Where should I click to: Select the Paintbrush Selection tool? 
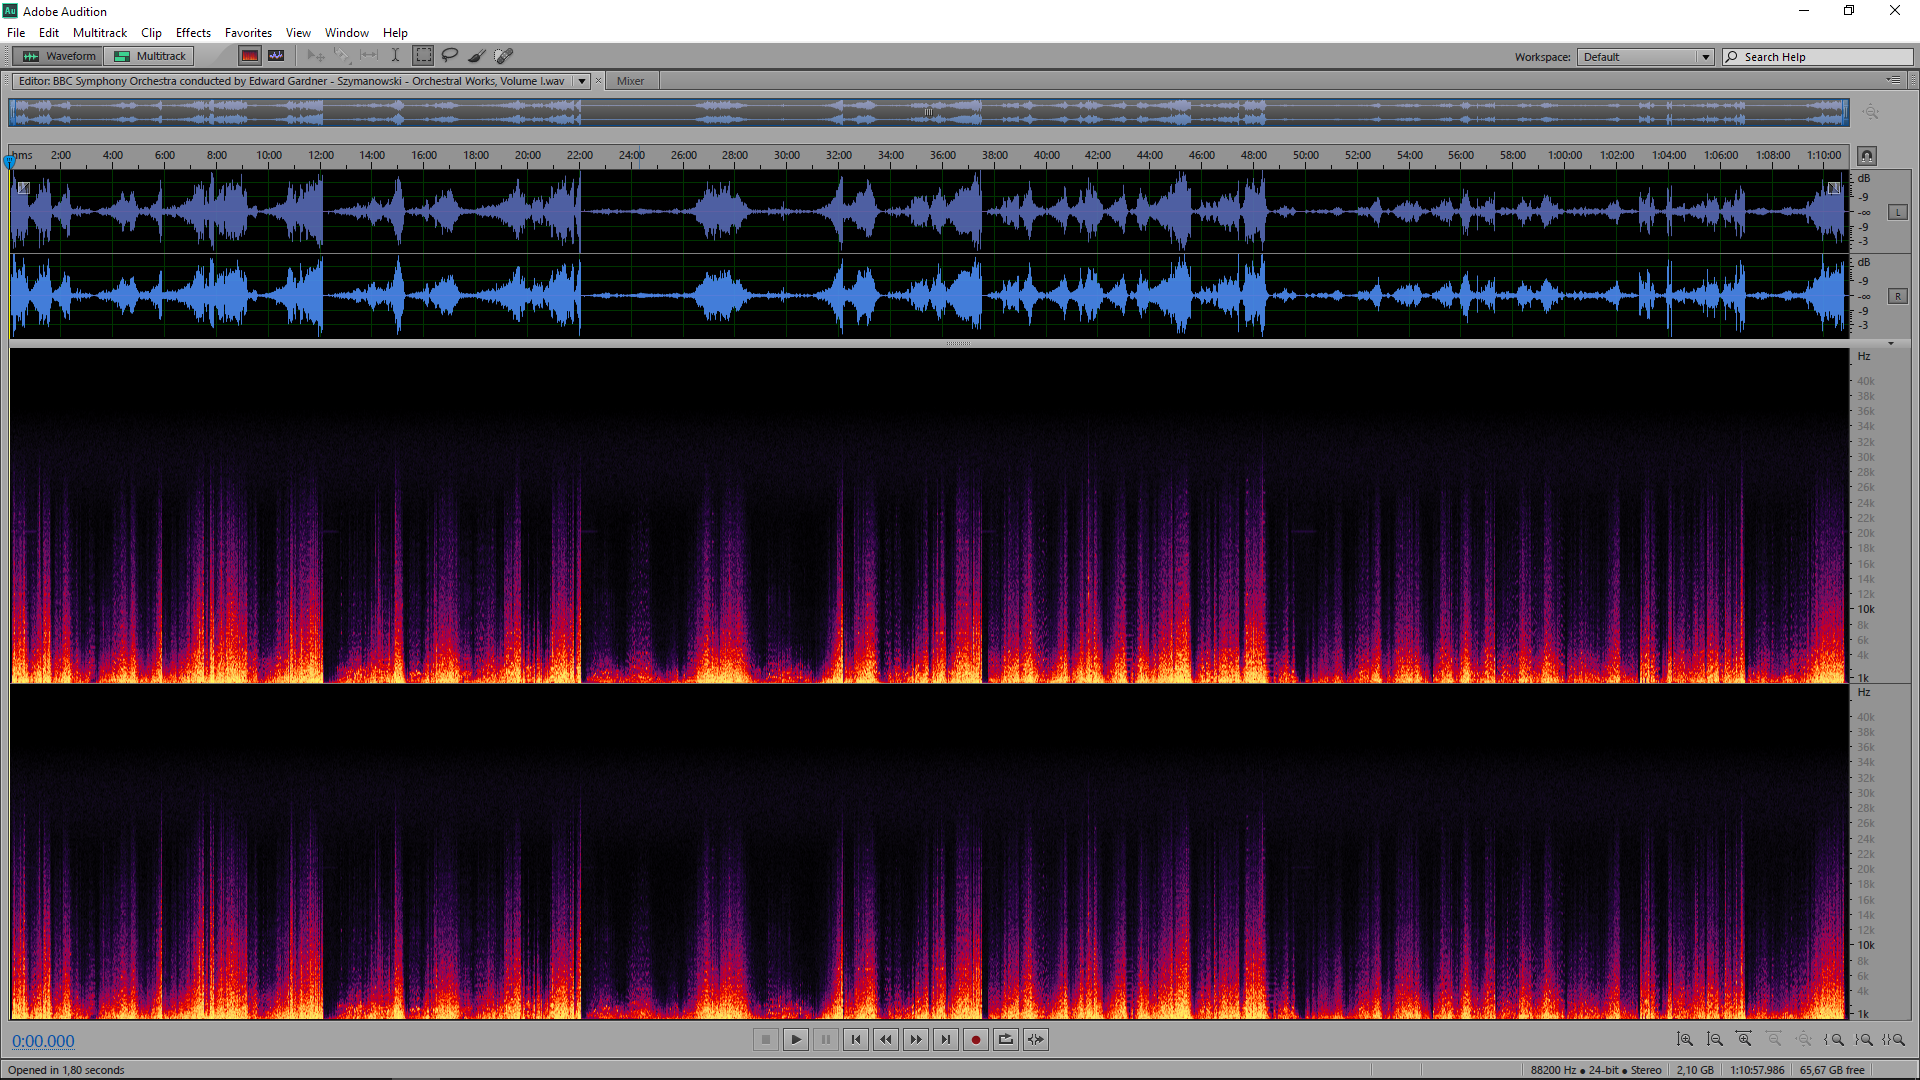[477, 56]
